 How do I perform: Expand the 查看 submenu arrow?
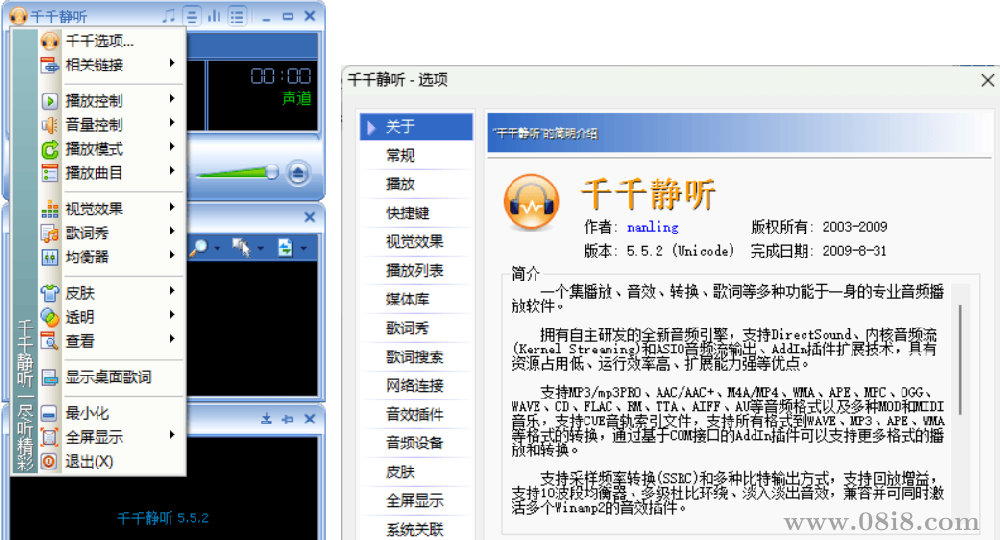tap(172, 339)
